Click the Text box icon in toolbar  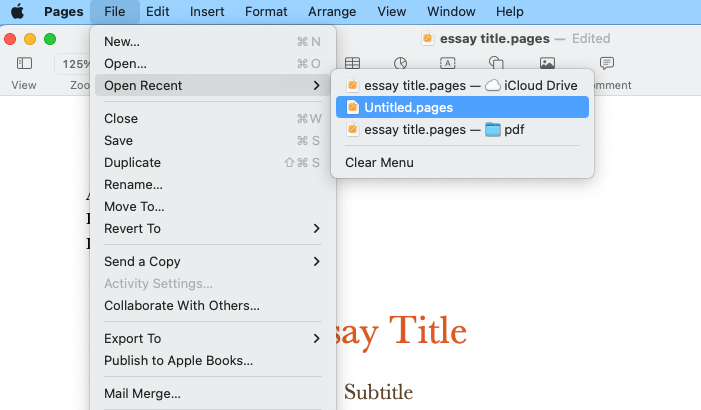pos(448,63)
